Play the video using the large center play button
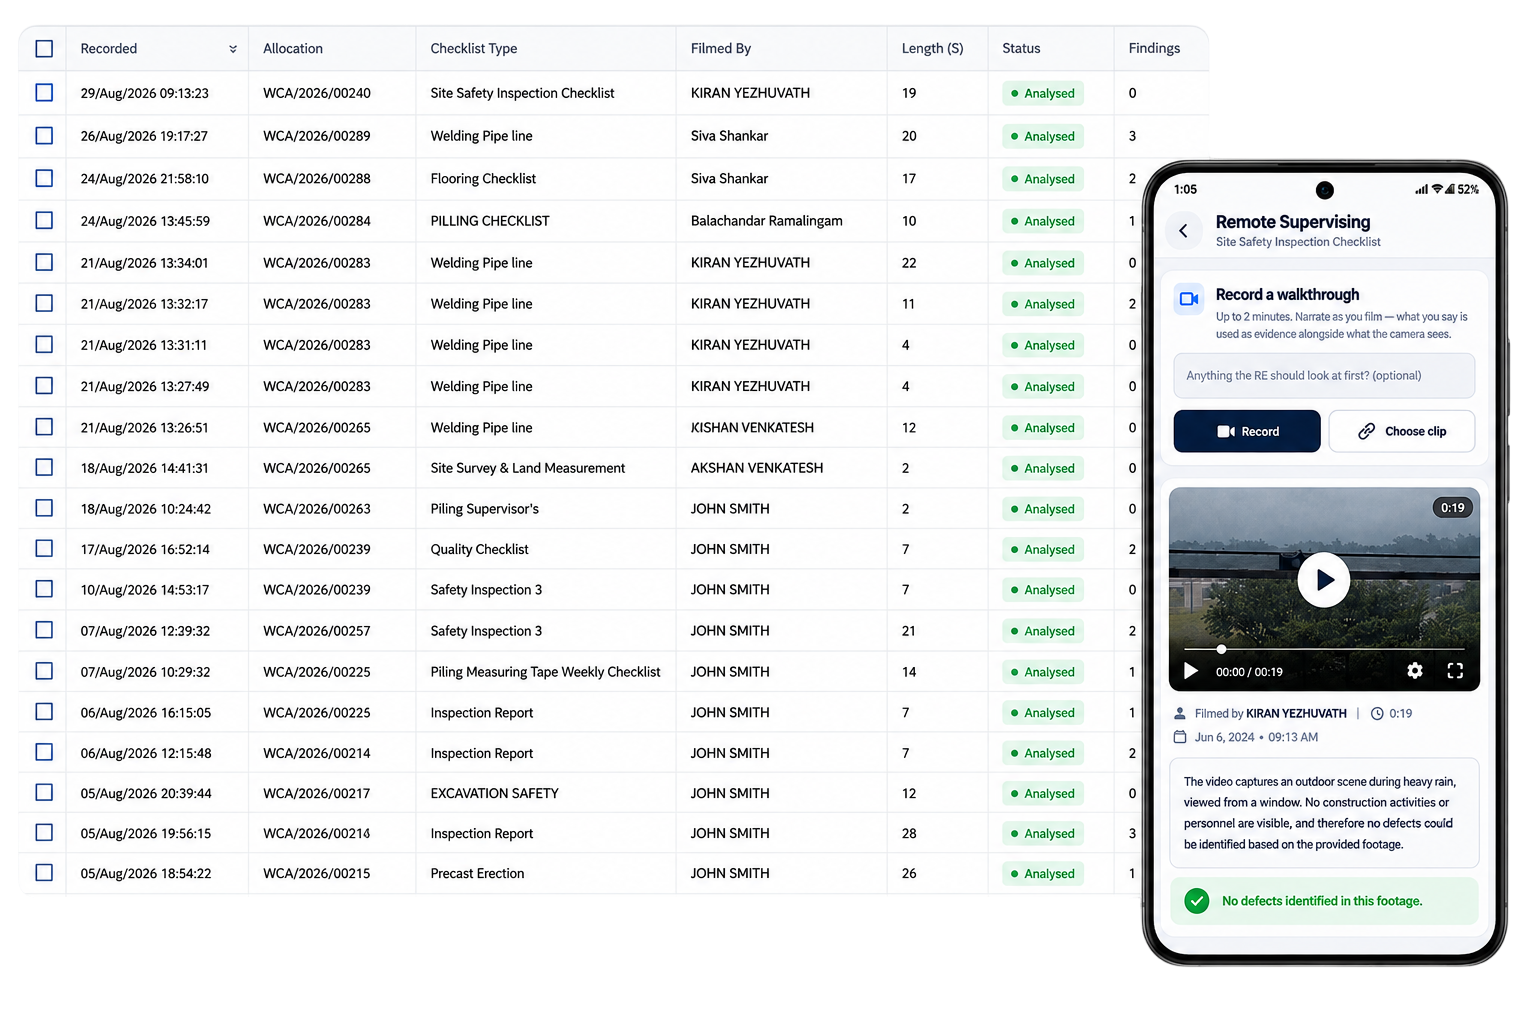The image size is (1536, 1024). [x=1324, y=580]
